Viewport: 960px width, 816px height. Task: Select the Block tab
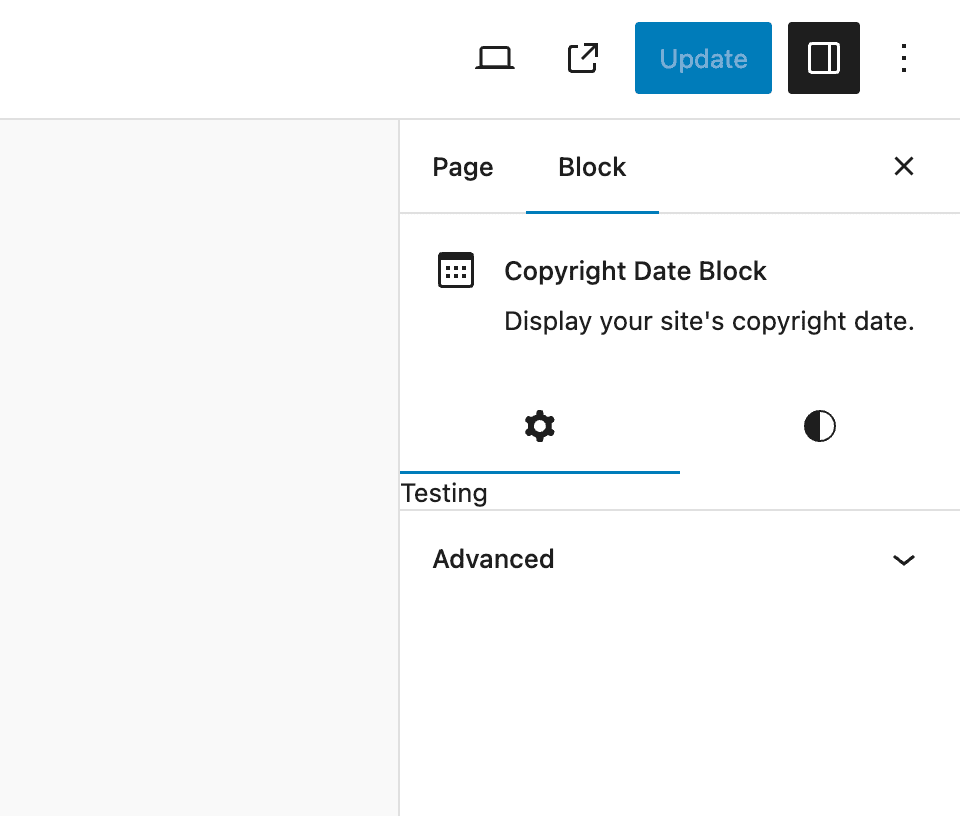click(x=592, y=167)
